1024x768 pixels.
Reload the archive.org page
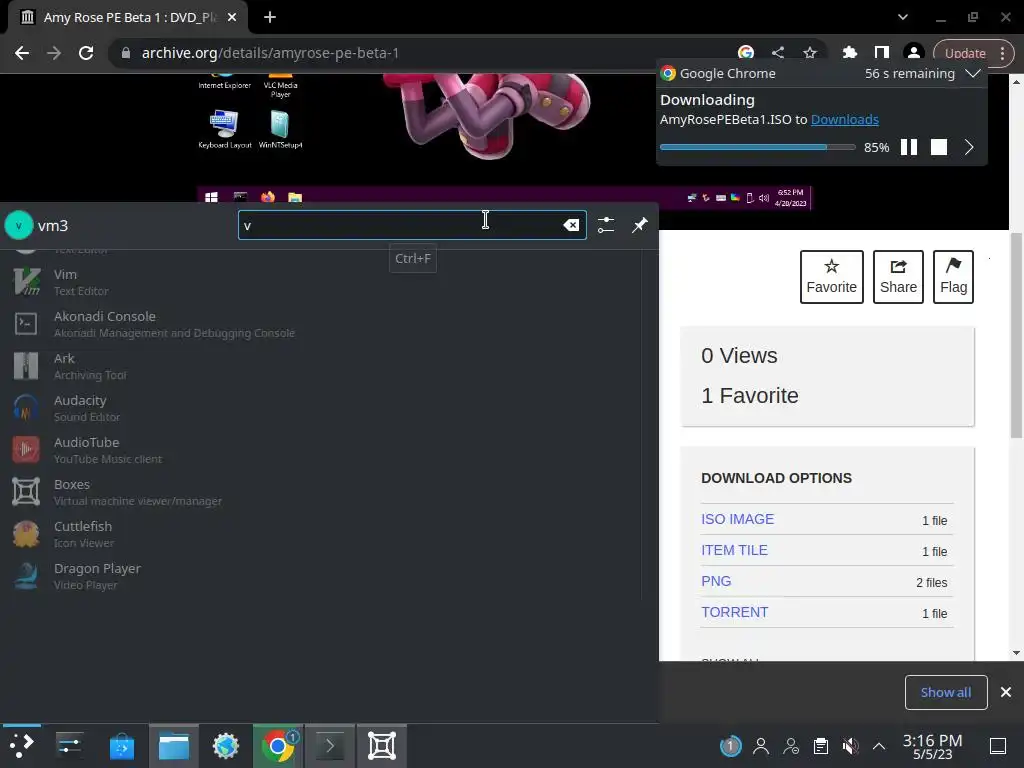86,53
